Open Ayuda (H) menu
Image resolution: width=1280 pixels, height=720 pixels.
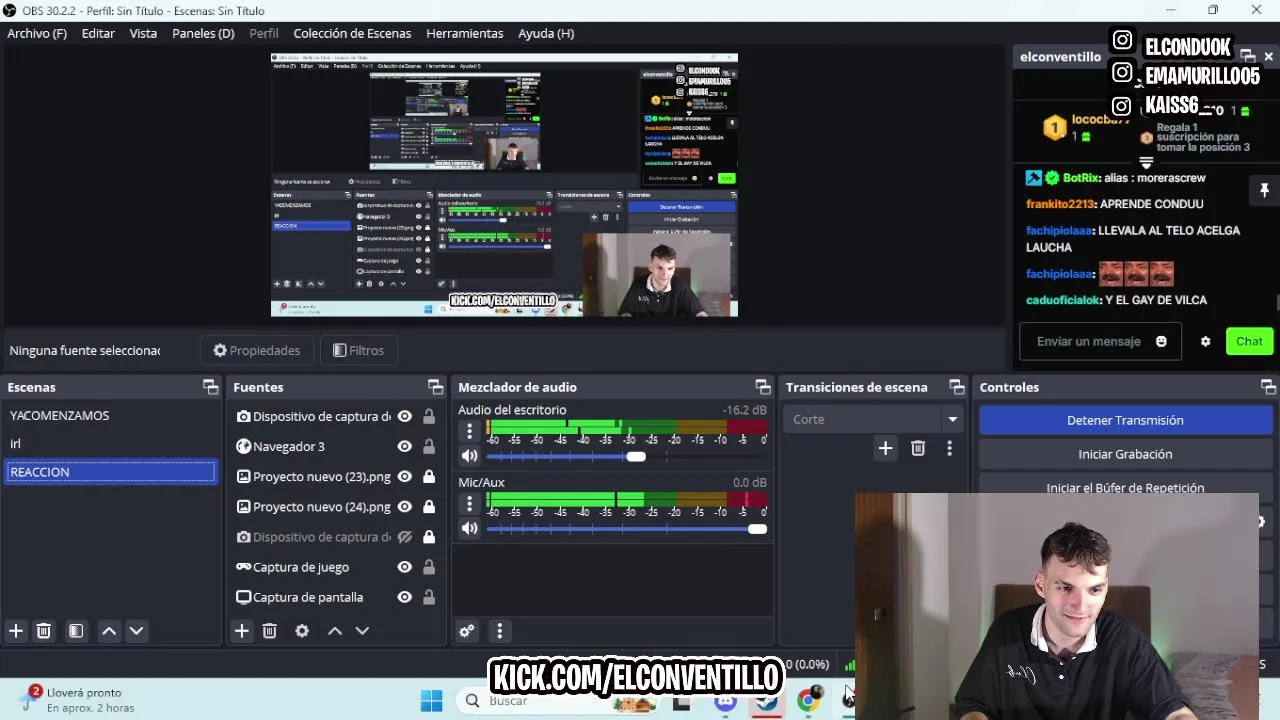546,33
